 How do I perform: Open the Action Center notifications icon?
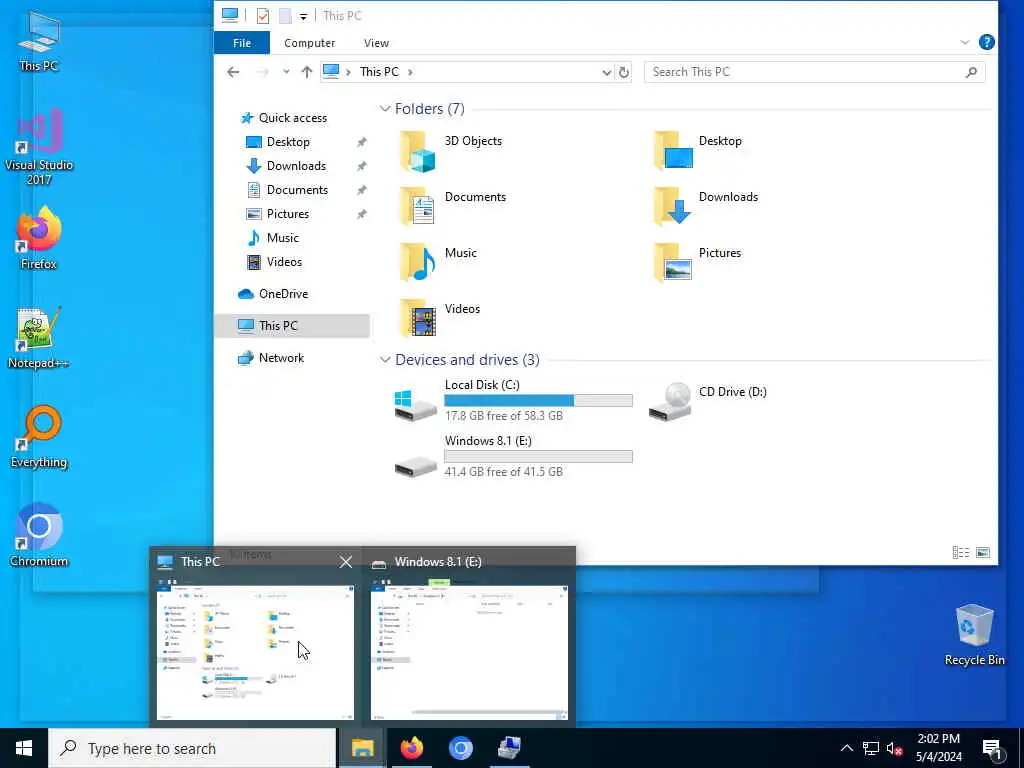pos(992,748)
